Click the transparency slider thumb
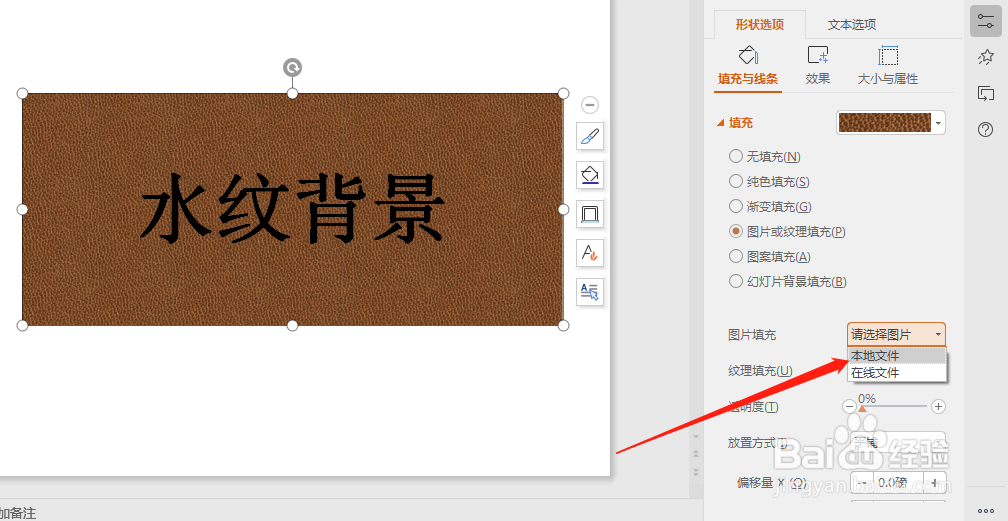 (862, 408)
